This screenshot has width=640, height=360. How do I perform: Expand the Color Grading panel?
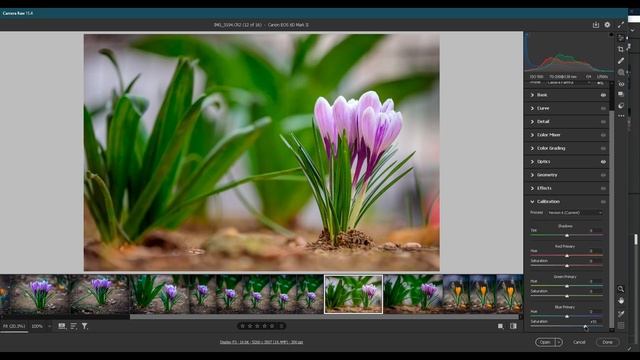(532, 149)
